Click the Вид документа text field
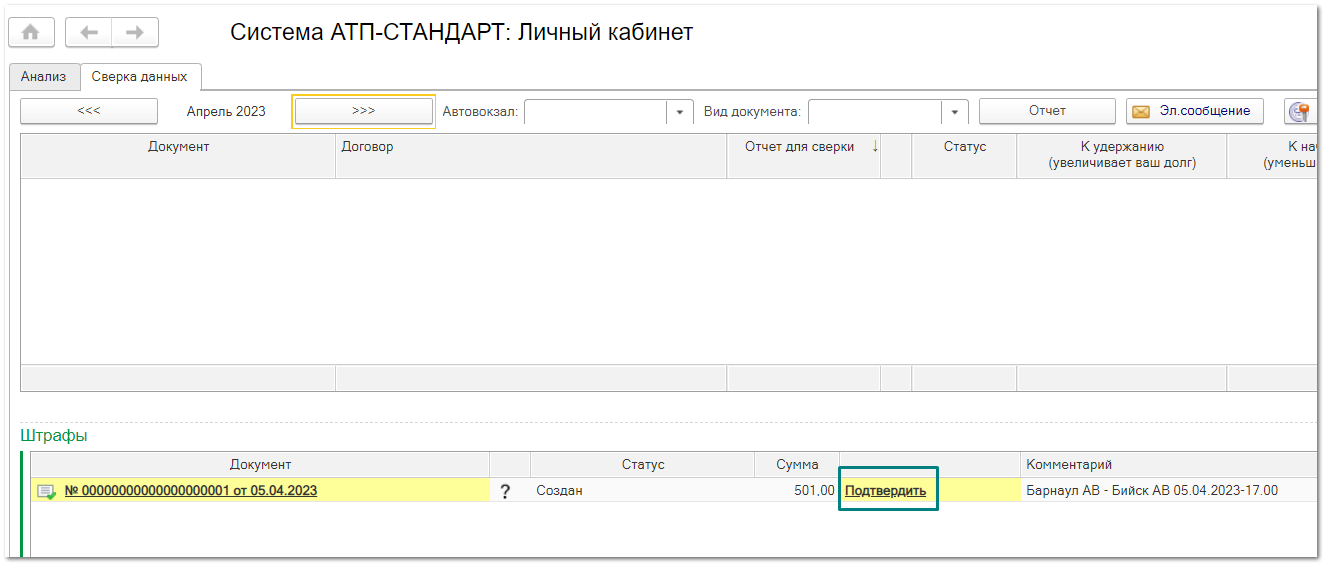This screenshot has height=566, width=1326. (x=875, y=112)
